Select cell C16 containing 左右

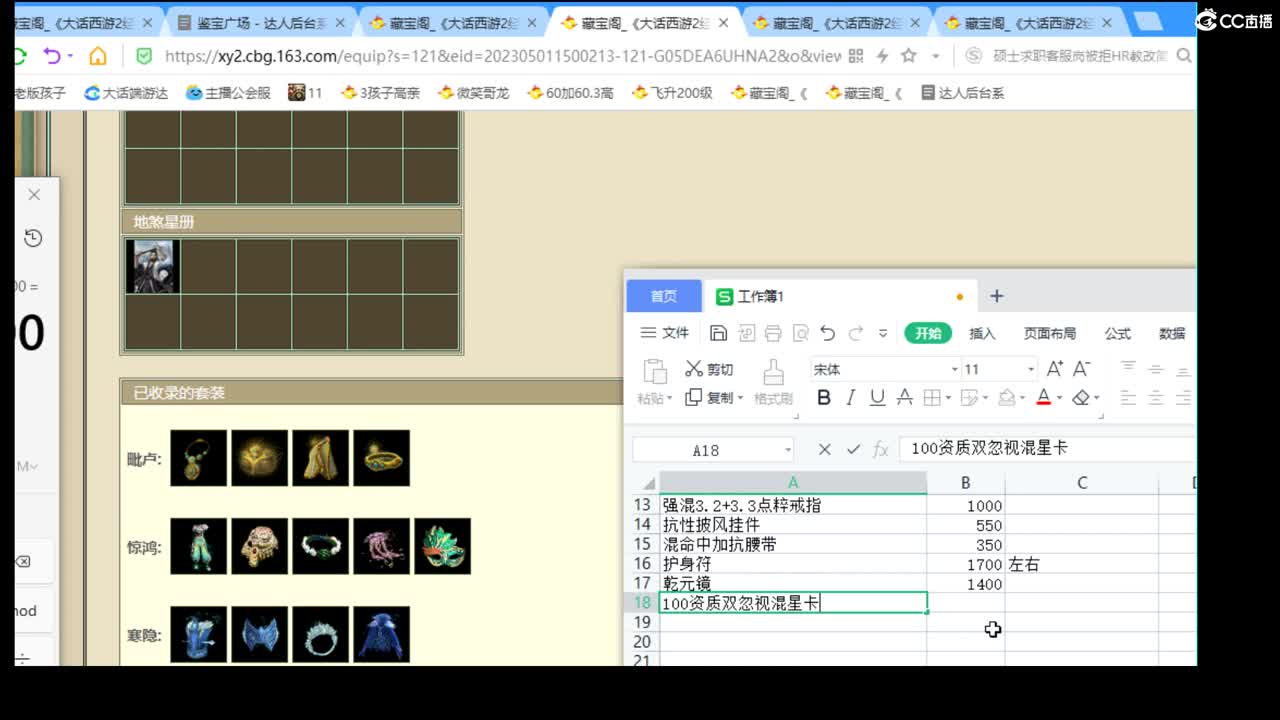tap(1081, 564)
